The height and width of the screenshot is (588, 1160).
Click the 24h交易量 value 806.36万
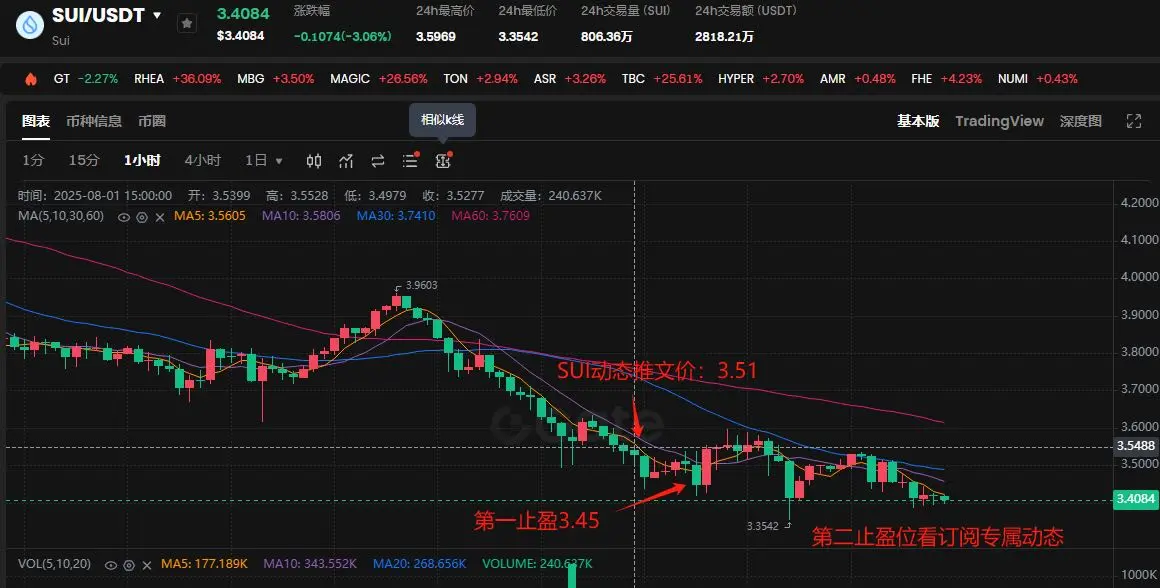[607, 36]
